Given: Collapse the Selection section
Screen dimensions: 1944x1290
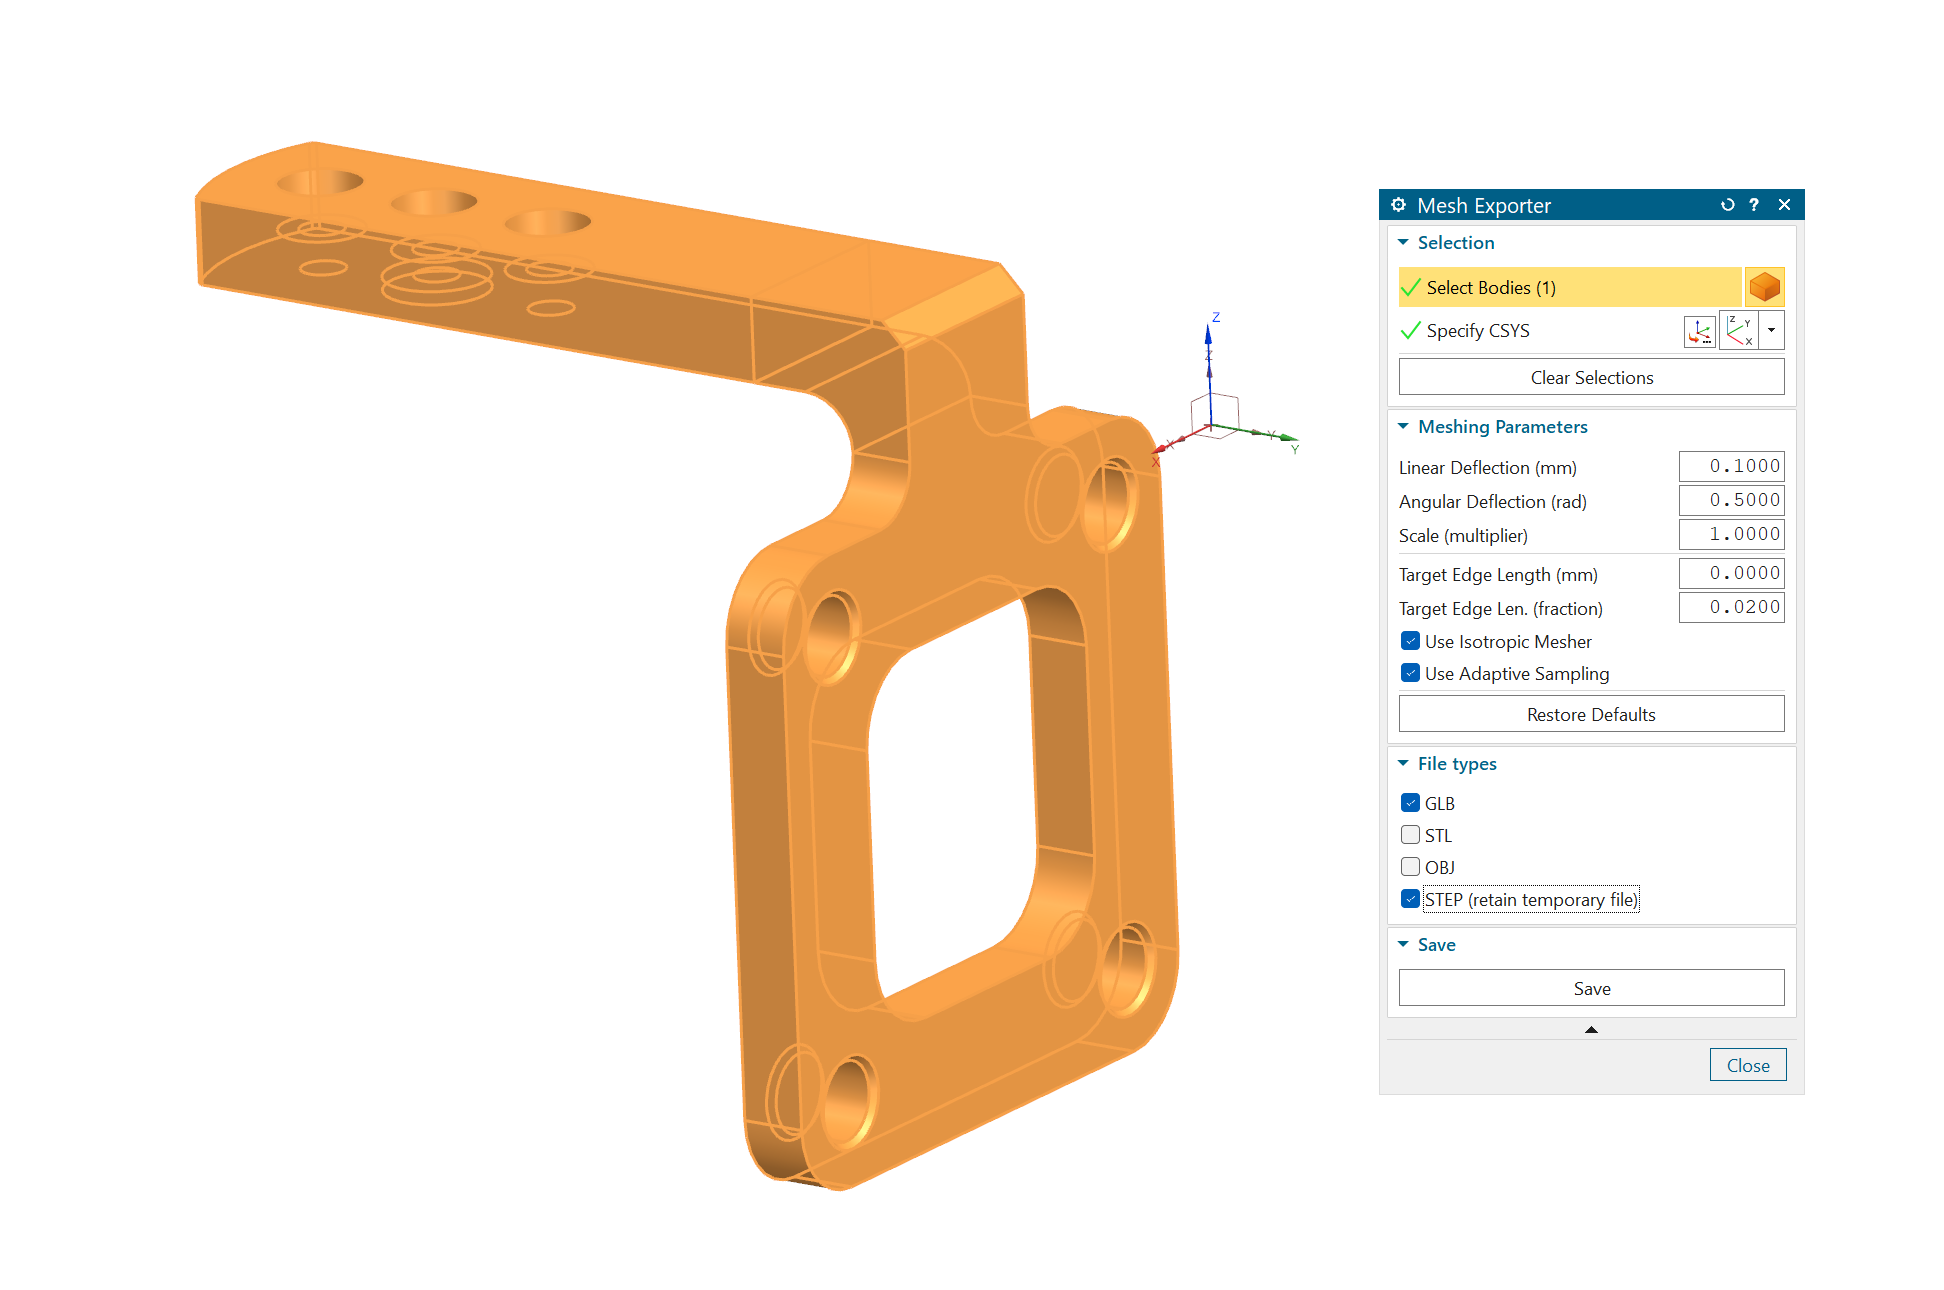Looking at the screenshot, I should pyautogui.click(x=1403, y=243).
